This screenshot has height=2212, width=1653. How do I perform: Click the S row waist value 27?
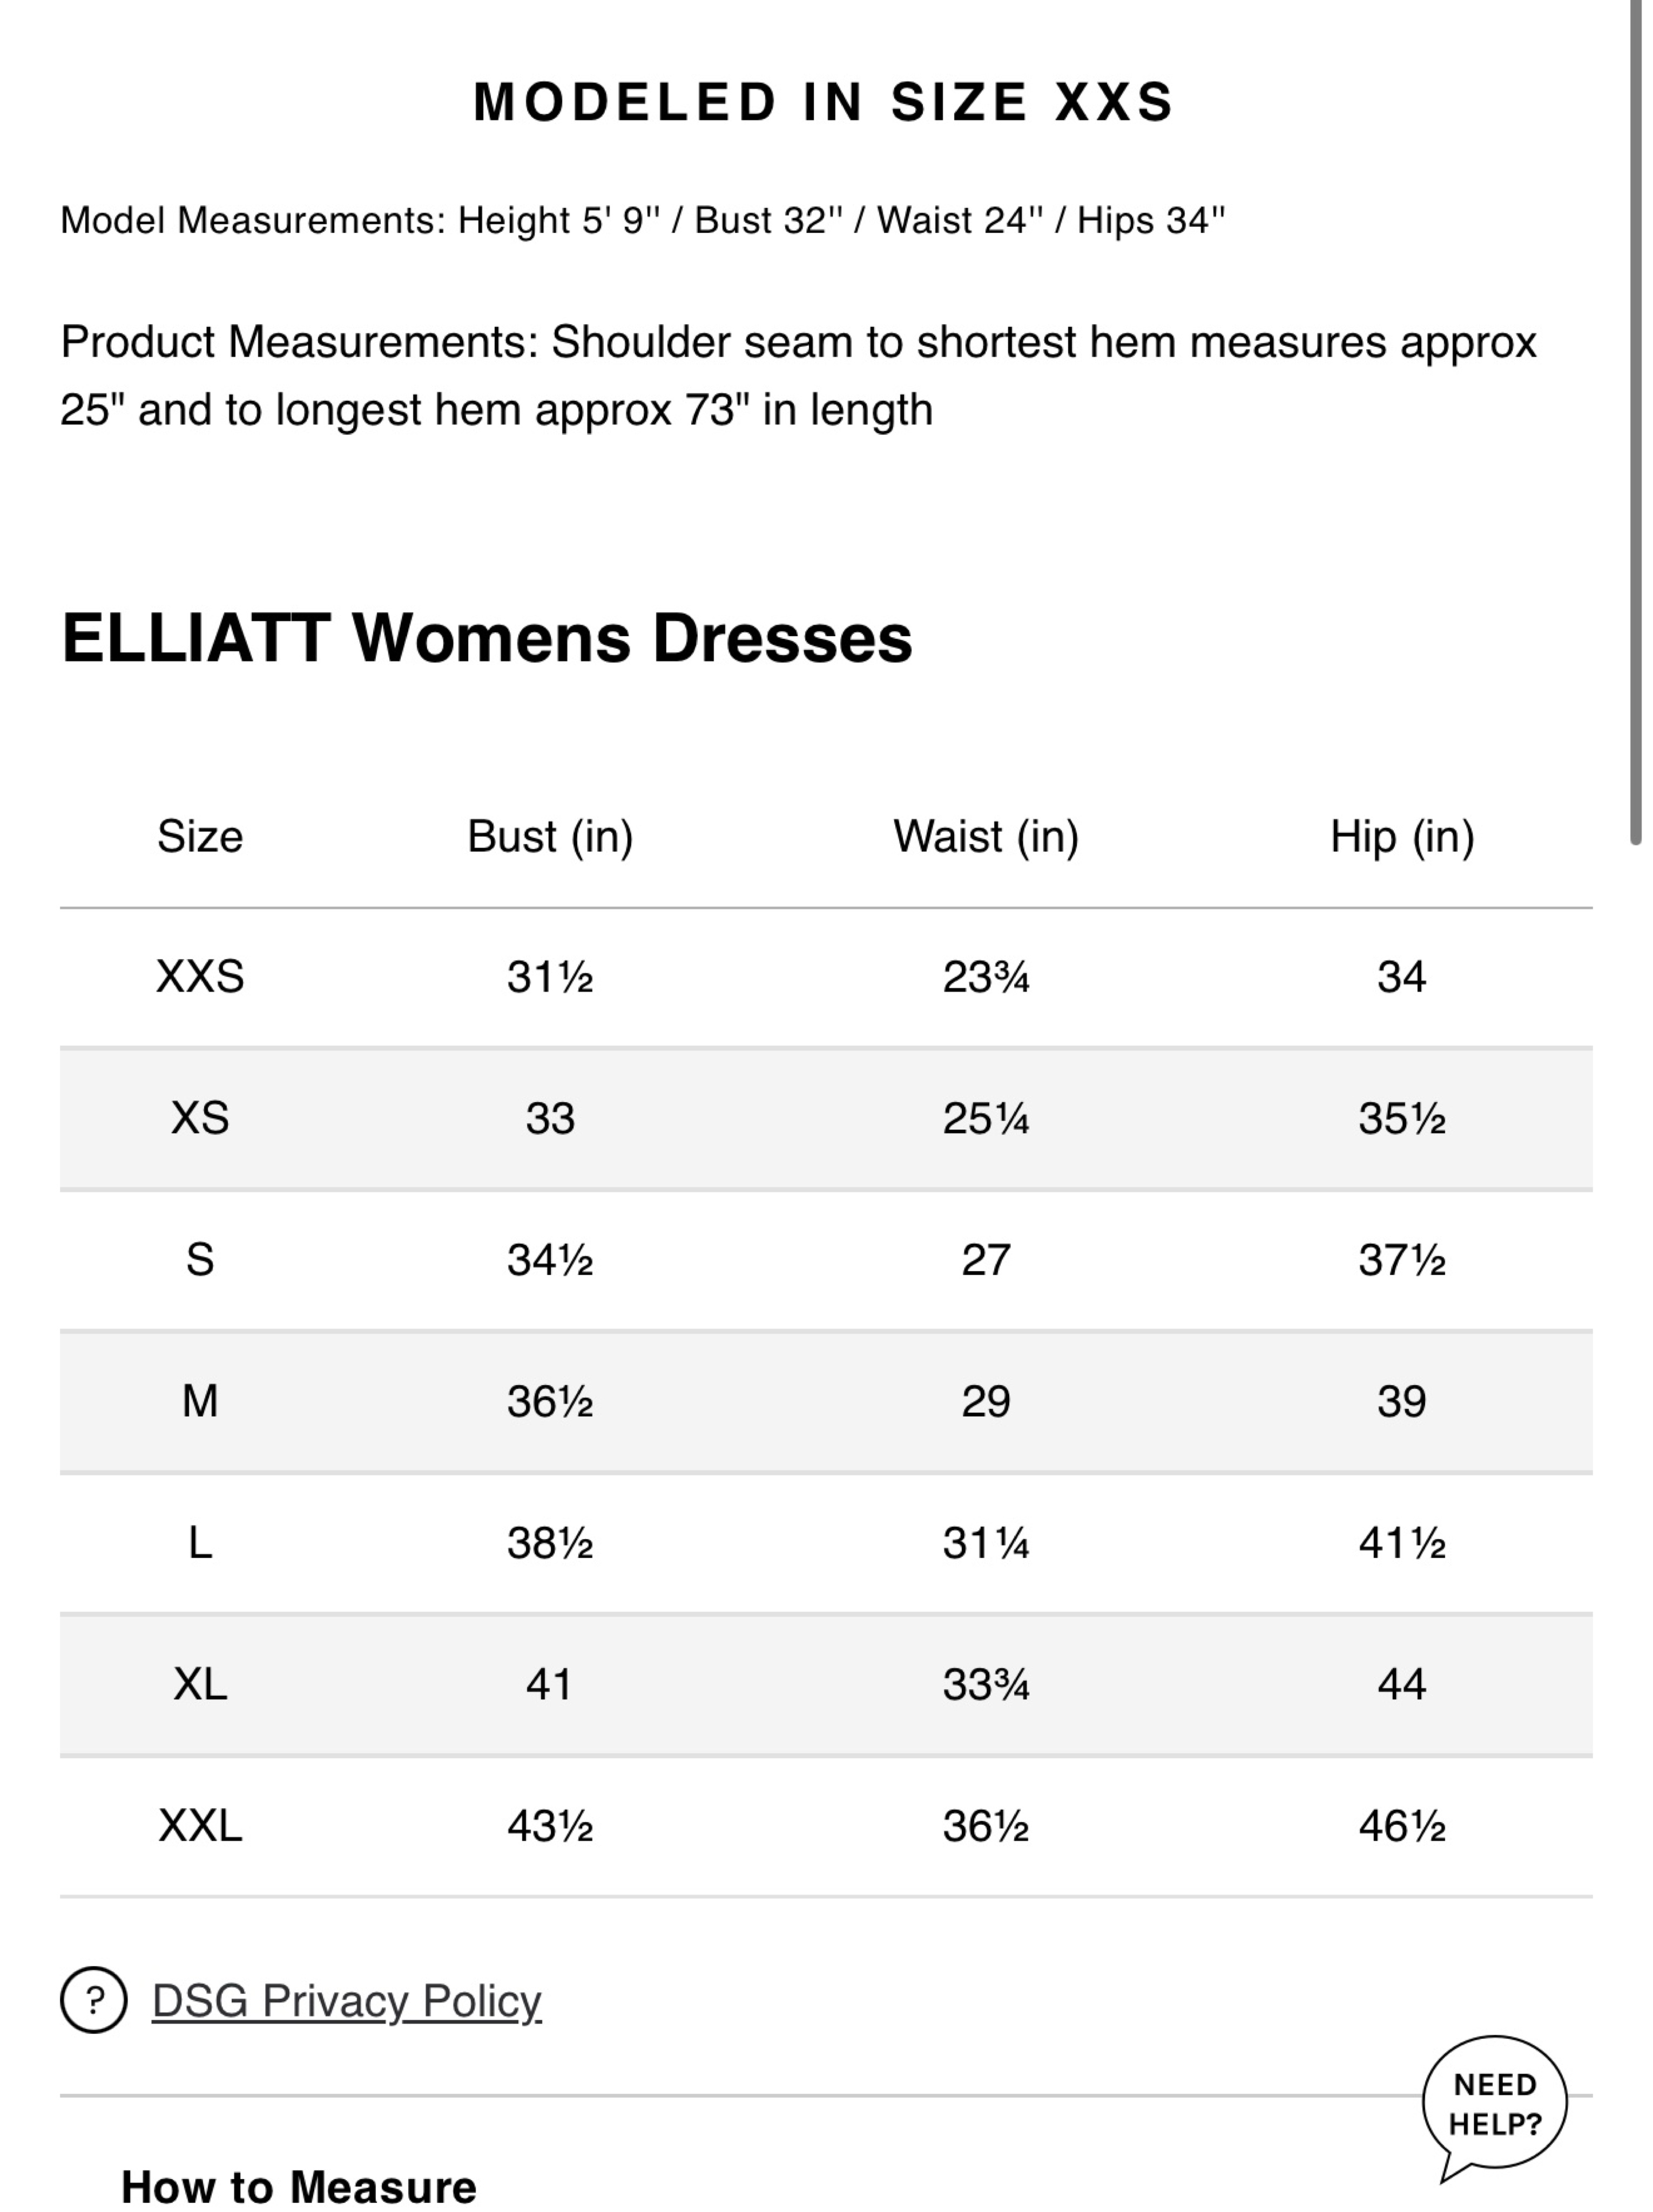(x=986, y=1260)
